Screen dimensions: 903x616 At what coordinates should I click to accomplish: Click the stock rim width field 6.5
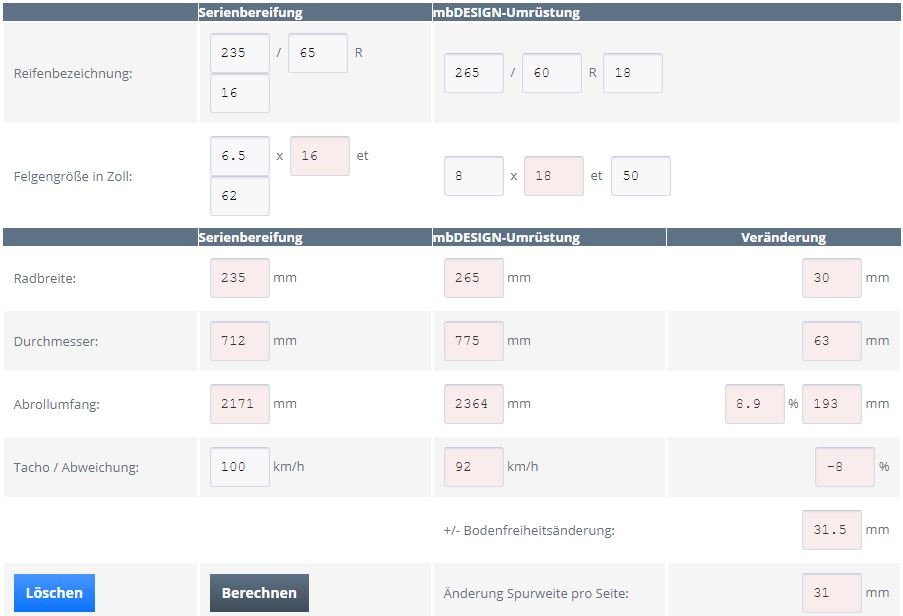coord(240,156)
